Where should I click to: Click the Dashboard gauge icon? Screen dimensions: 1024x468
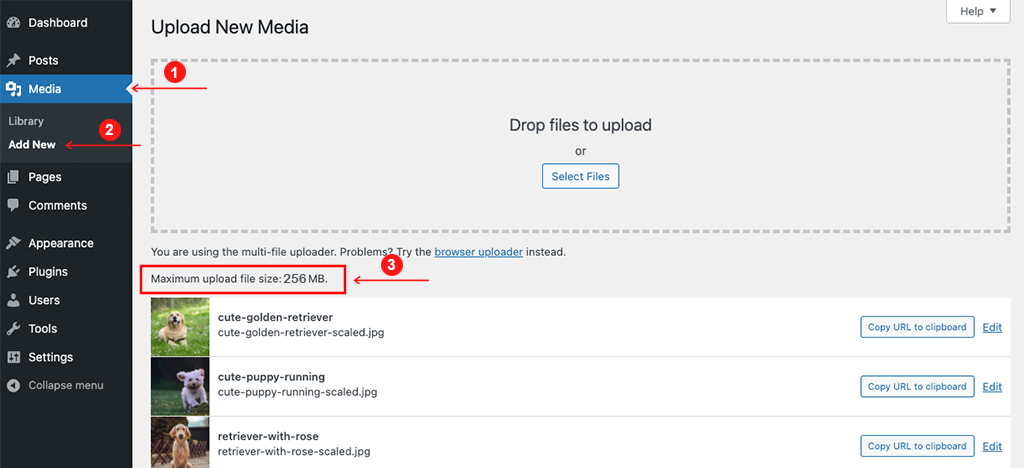[x=14, y=23]
